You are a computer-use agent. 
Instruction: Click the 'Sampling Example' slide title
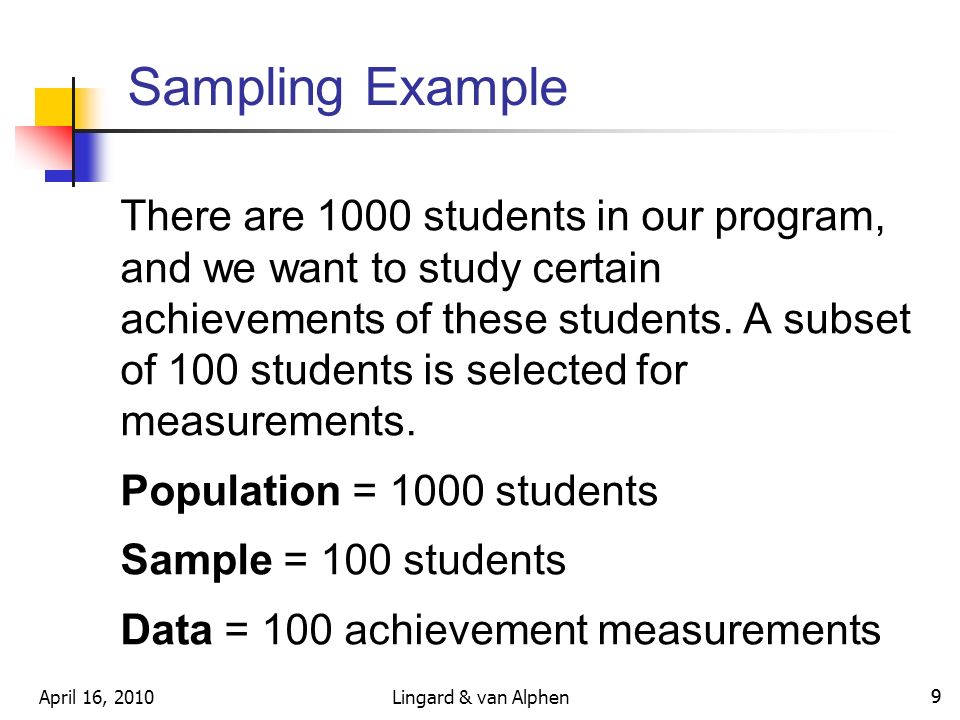click(x=347, y=89)
